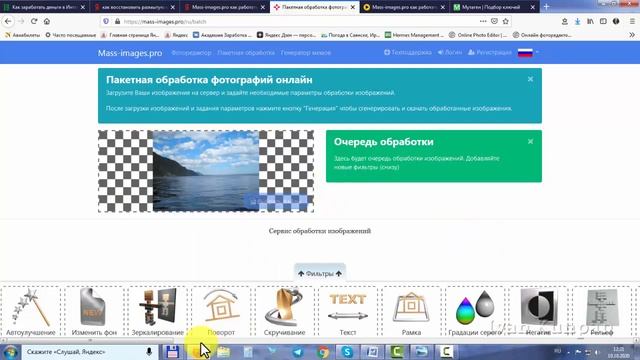Save page to Pocket icon
Screen dimensions: 640x360
[x=494, y=21]
